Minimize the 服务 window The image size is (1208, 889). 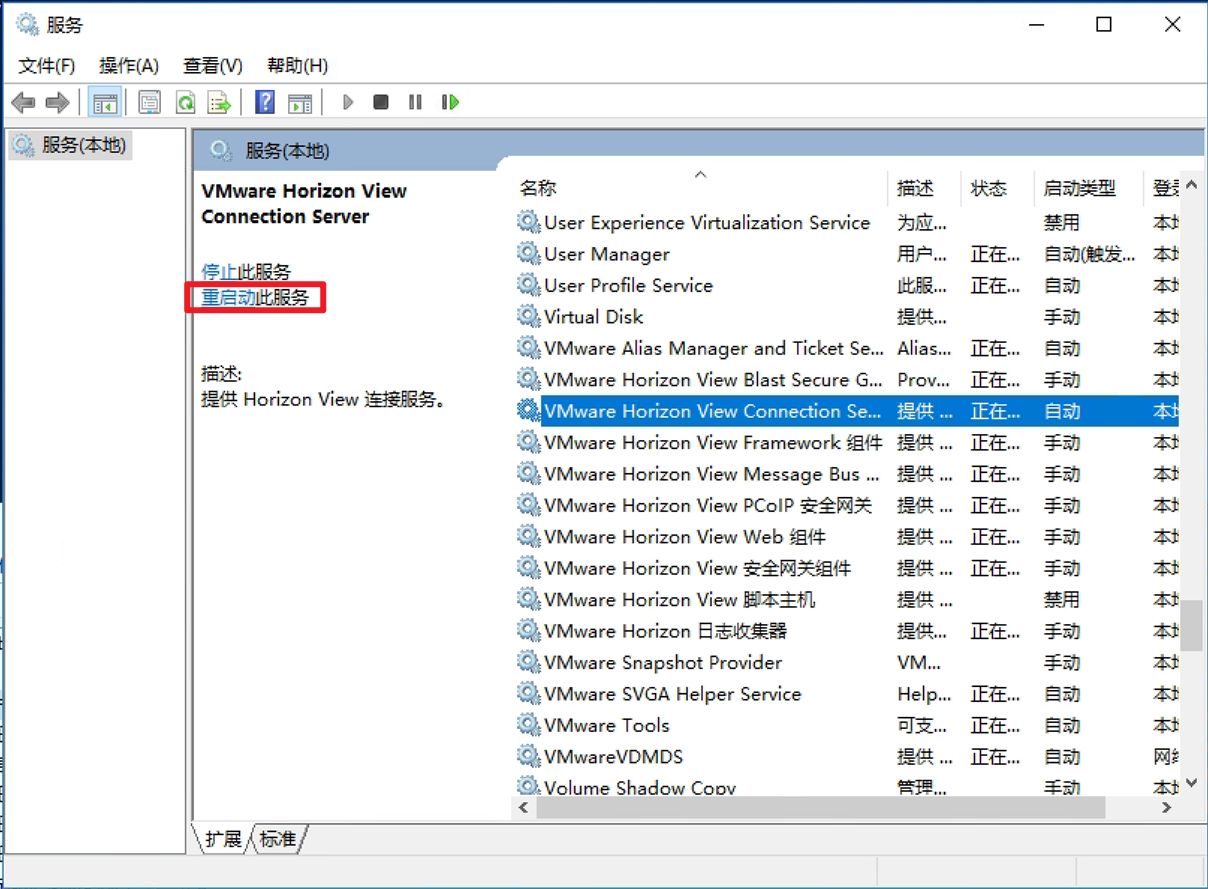[x=1036, y=25]
